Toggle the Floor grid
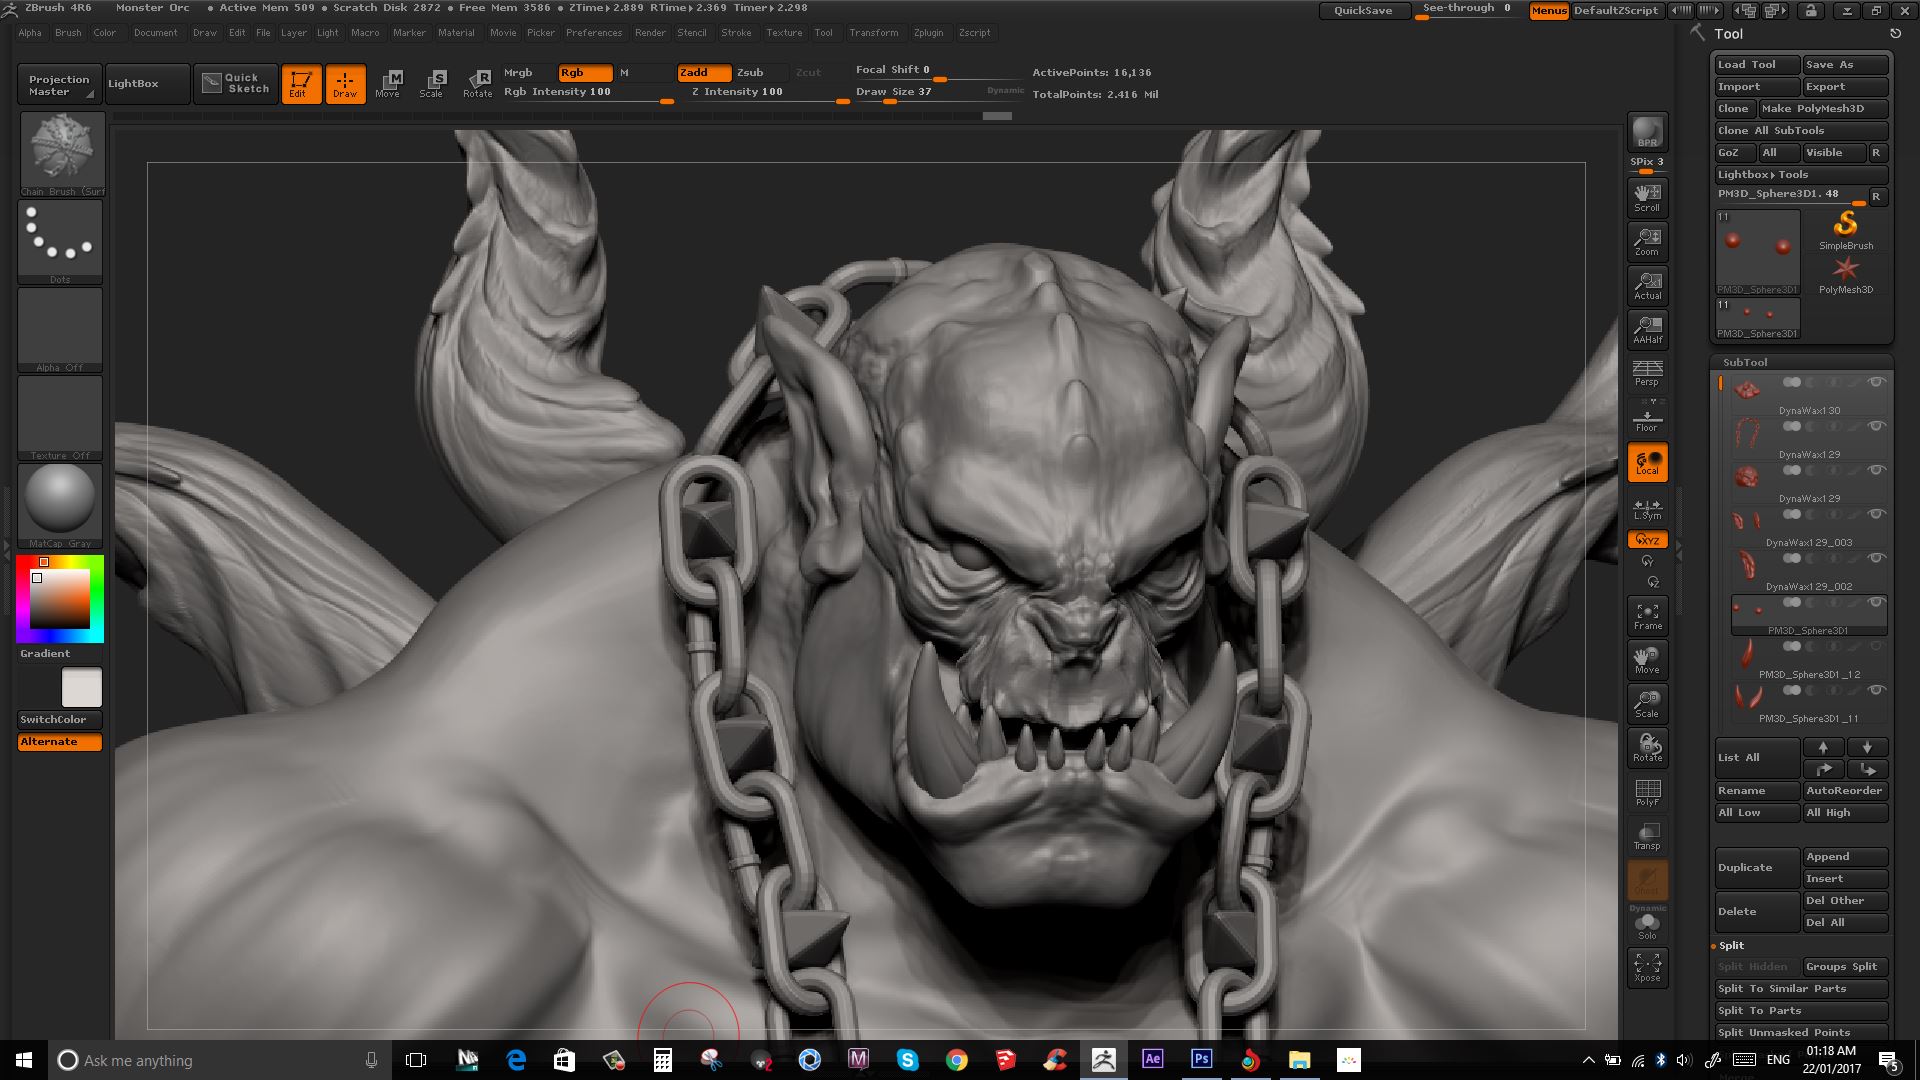1920x1080 pixels. 1647,417
